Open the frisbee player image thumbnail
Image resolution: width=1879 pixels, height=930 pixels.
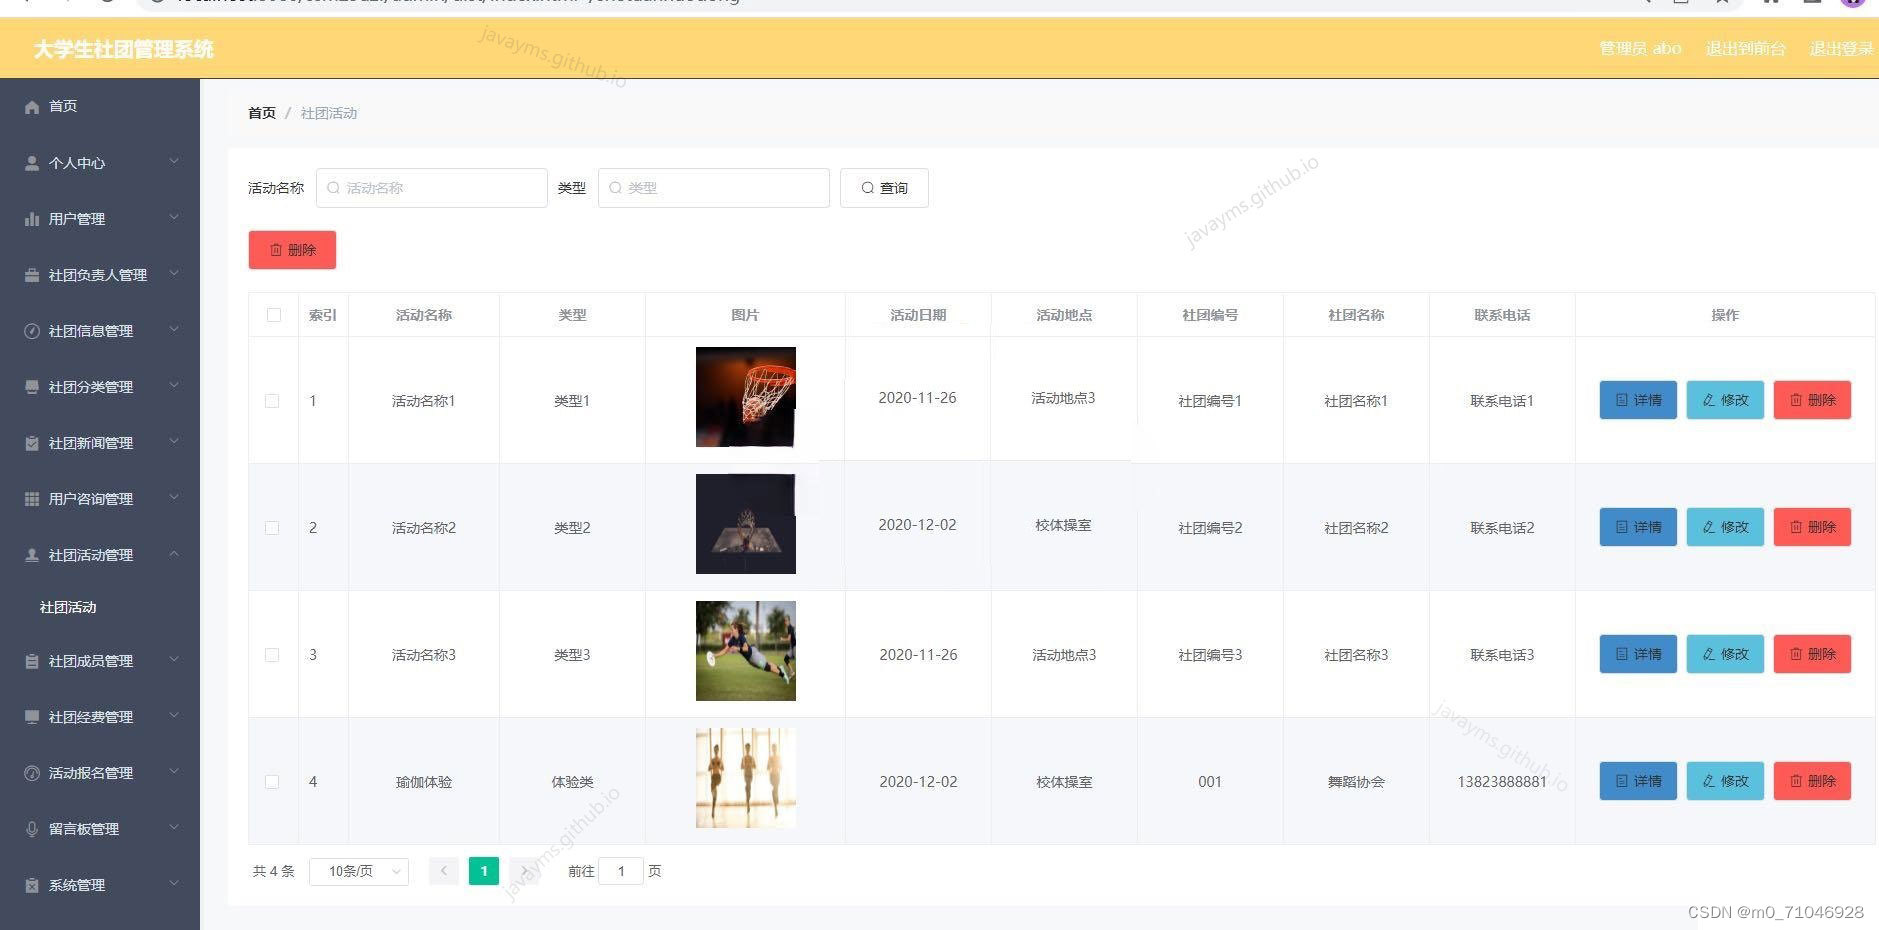[746, 651]
